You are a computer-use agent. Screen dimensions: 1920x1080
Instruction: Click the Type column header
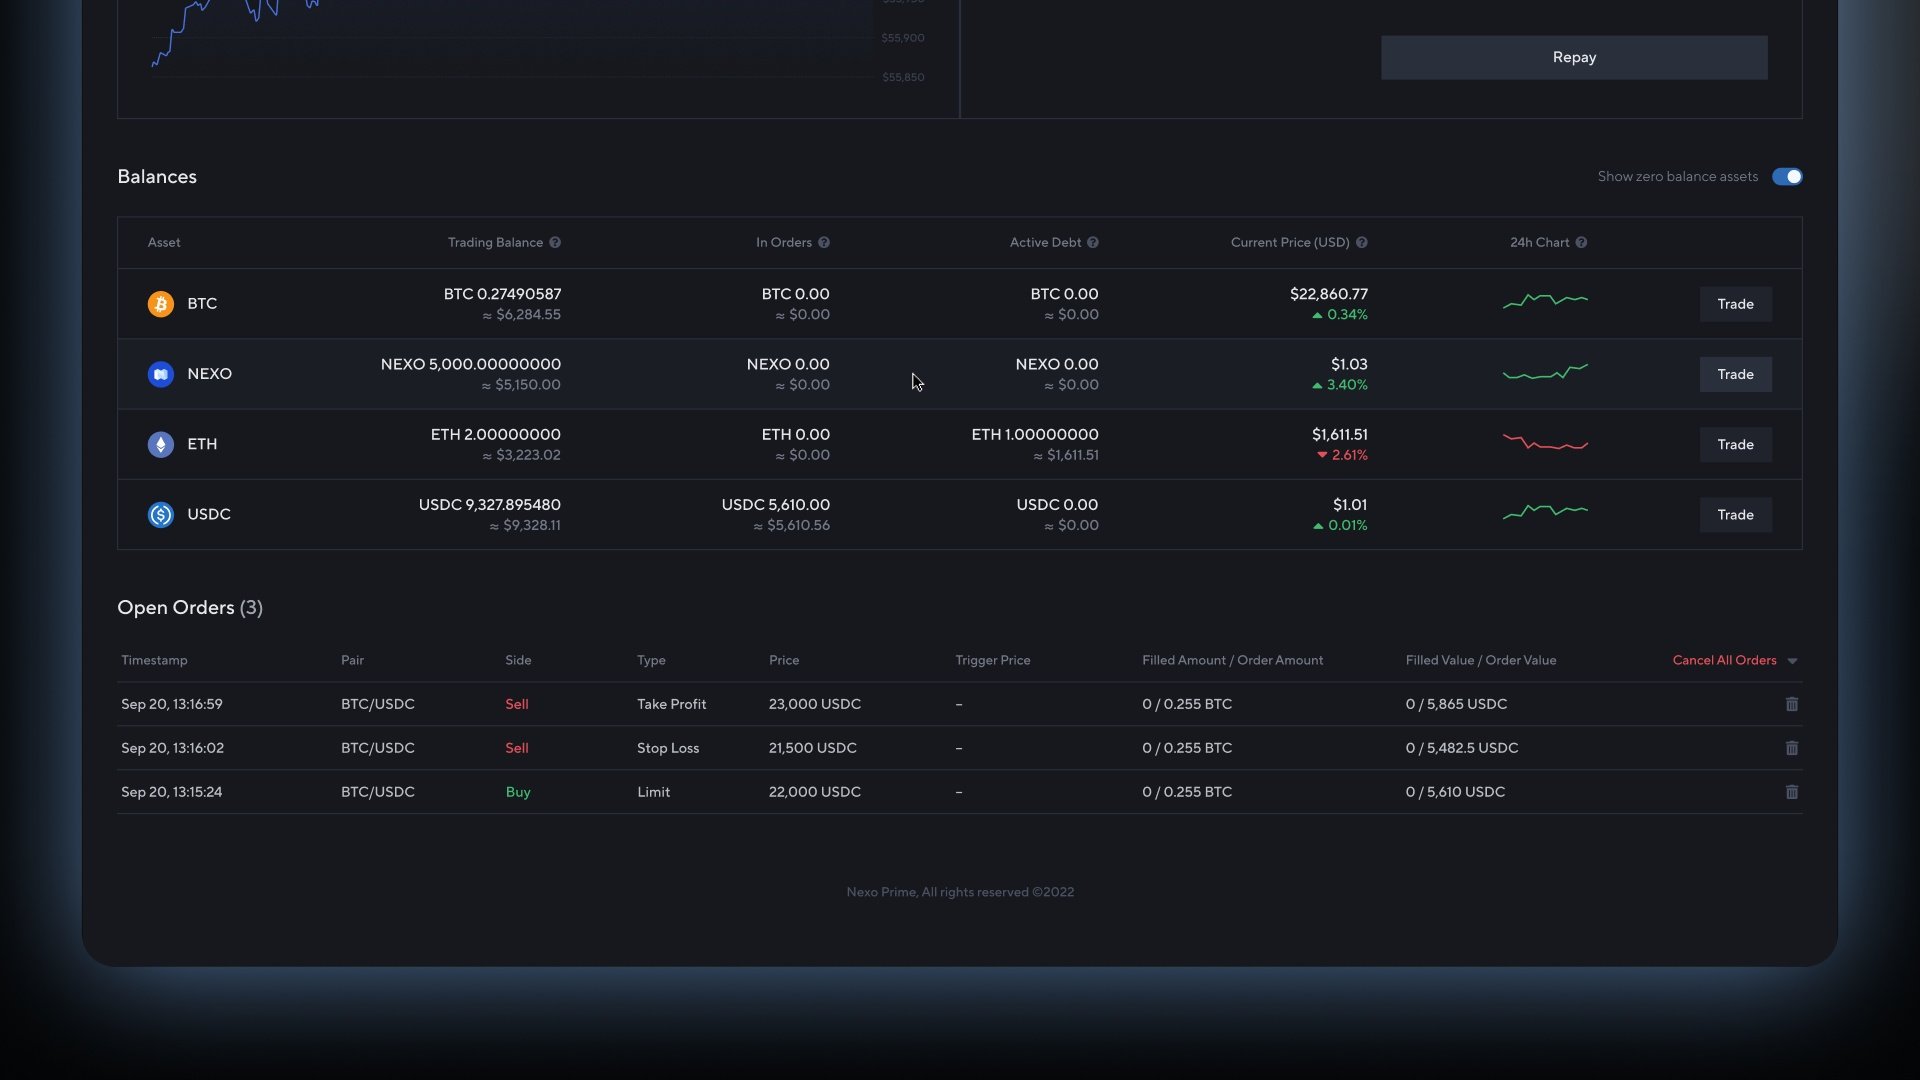651,660
